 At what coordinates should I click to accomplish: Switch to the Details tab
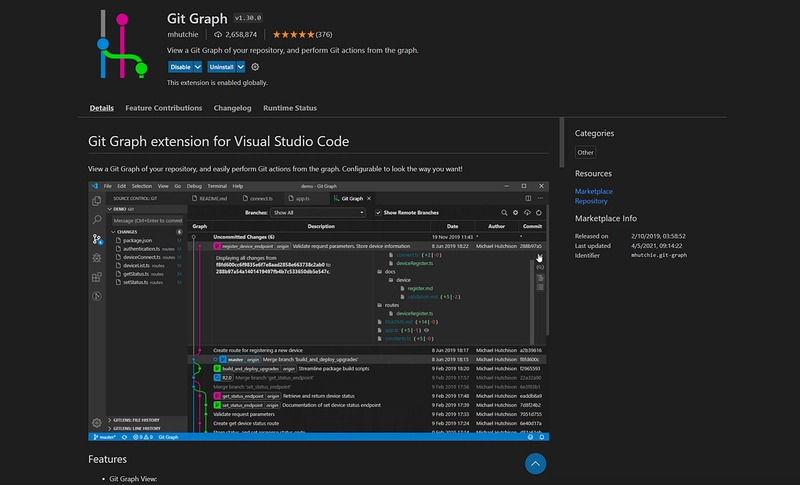coord(102,108)
